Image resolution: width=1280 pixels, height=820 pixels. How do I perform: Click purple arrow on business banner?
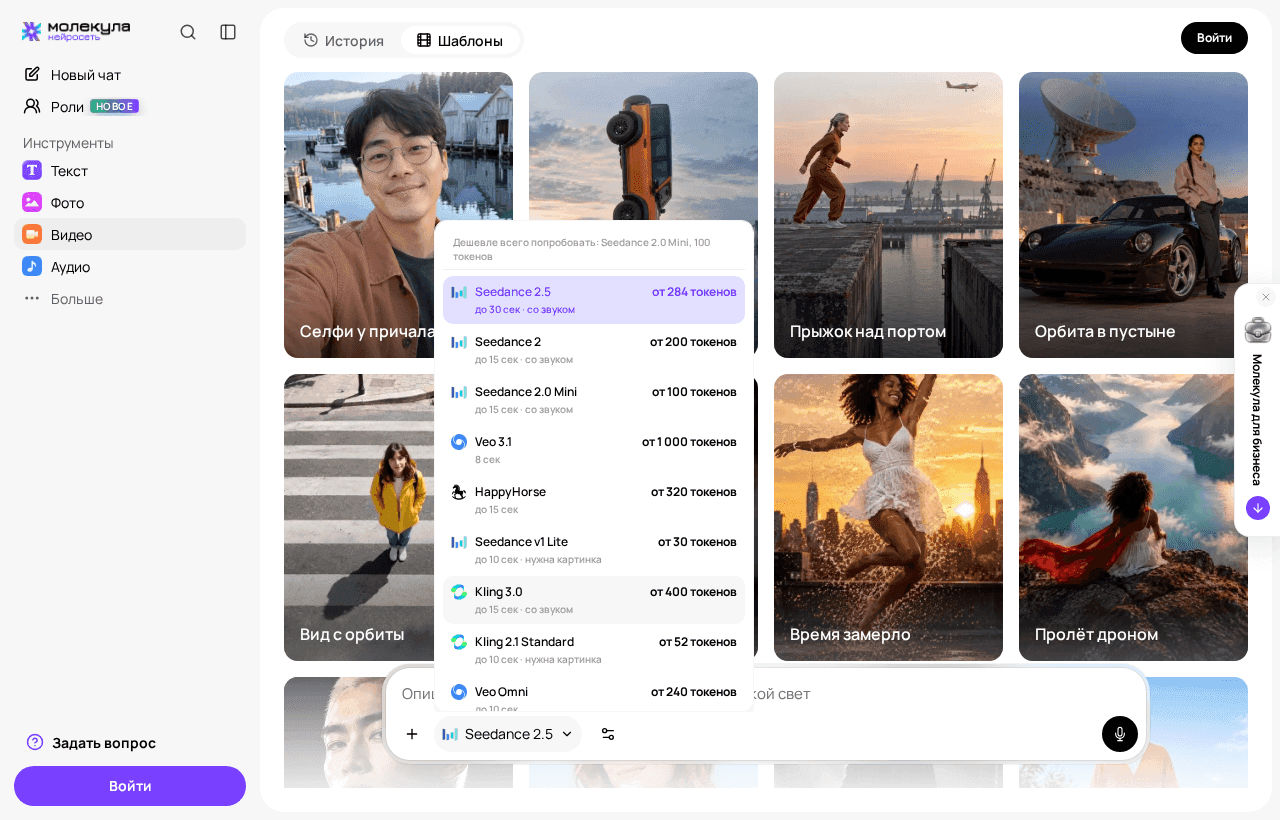1258,508
